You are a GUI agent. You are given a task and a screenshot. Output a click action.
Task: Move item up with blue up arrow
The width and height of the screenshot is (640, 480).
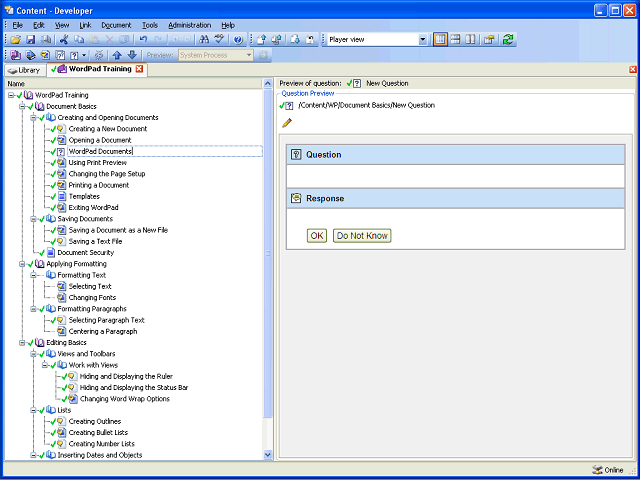click(117, 55)
